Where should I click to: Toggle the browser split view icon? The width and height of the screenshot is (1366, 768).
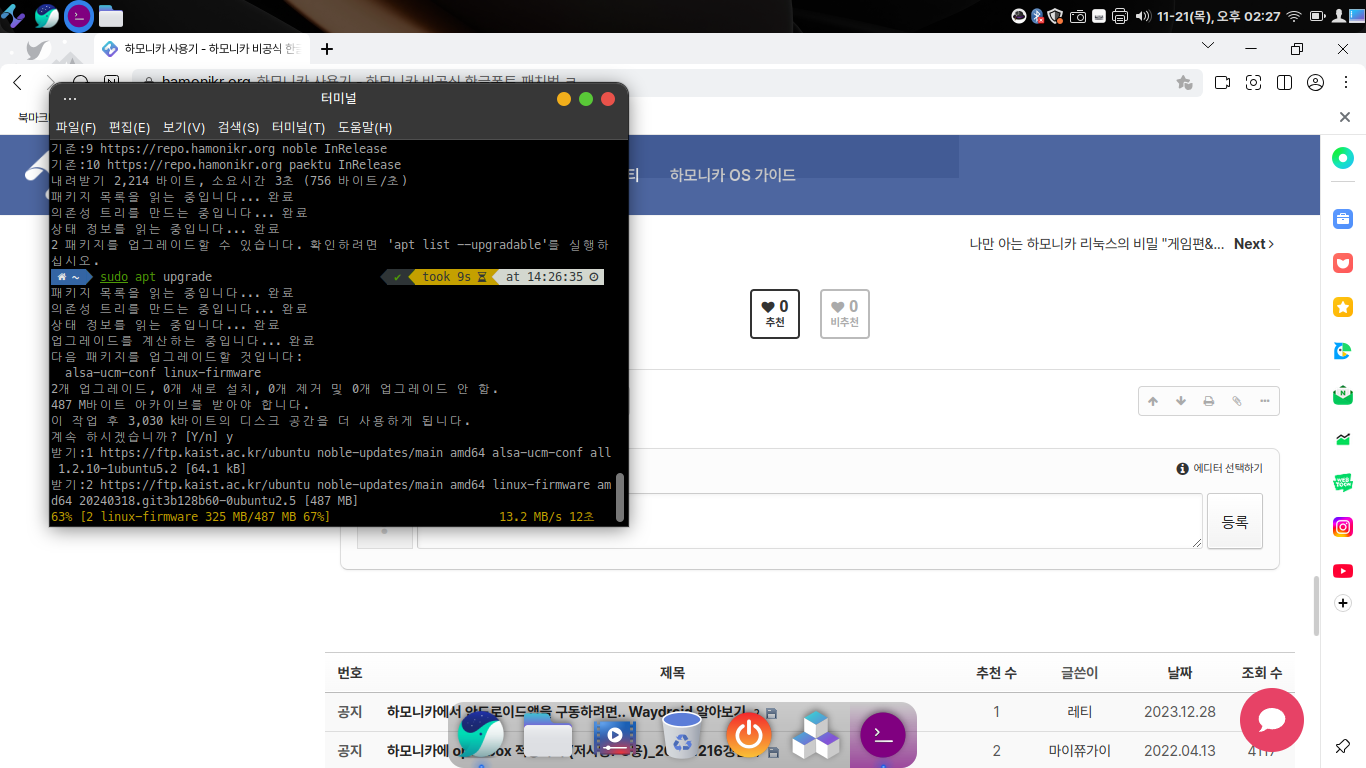point(1284,82)
